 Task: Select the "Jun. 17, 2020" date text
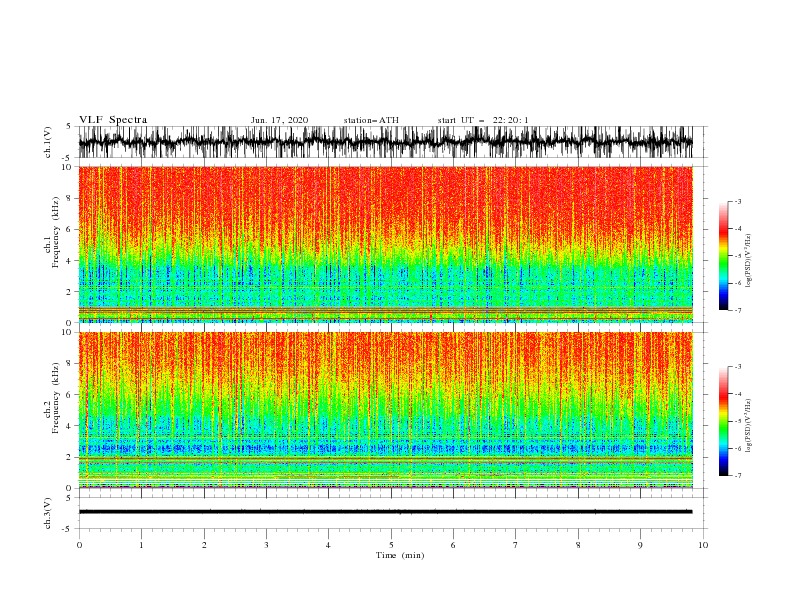[x=279, y=120]
